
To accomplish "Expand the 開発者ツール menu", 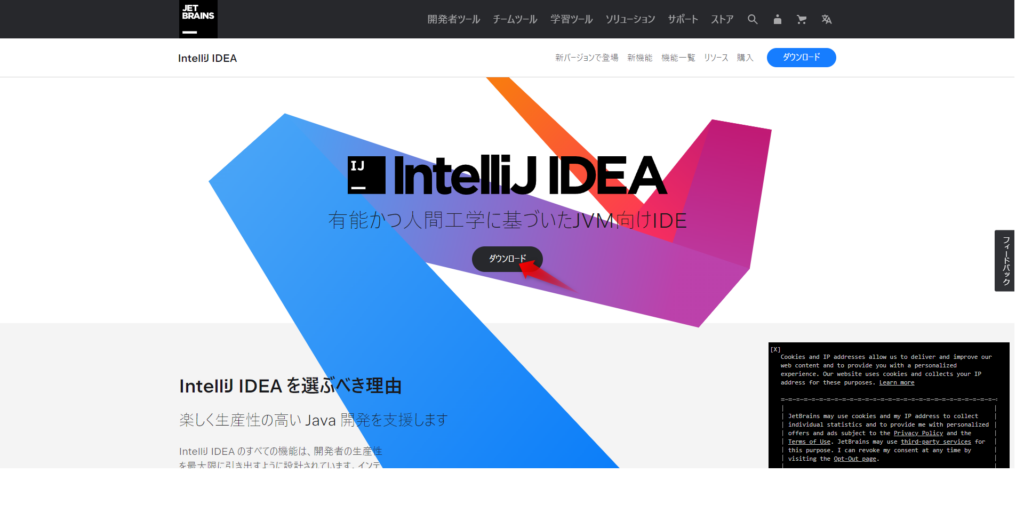I will (x=453, y=20).
